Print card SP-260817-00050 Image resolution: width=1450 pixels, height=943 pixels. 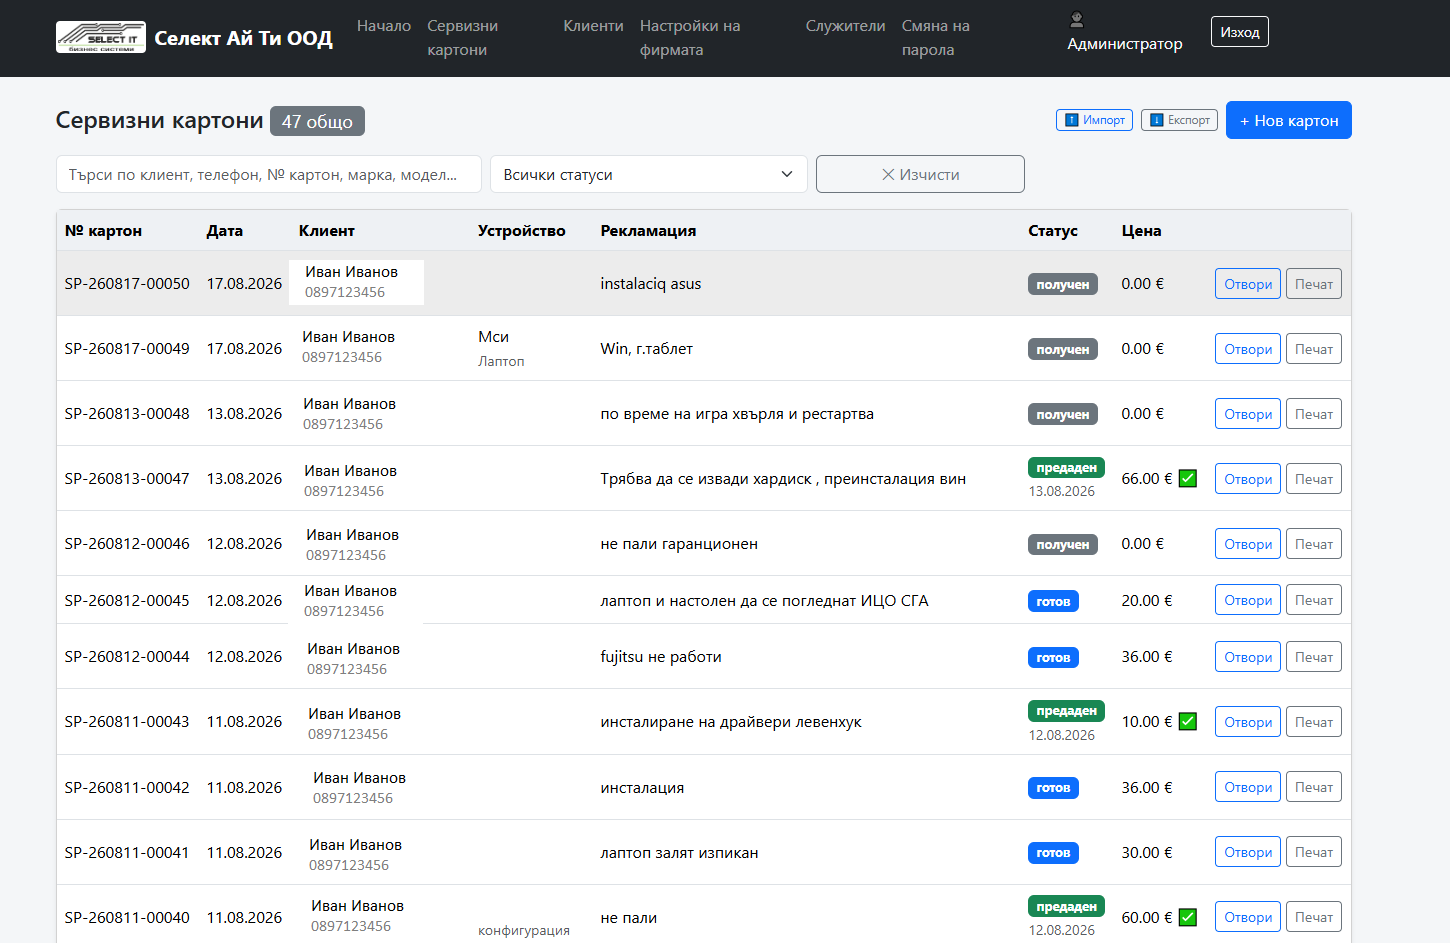tap(1314, 284)
